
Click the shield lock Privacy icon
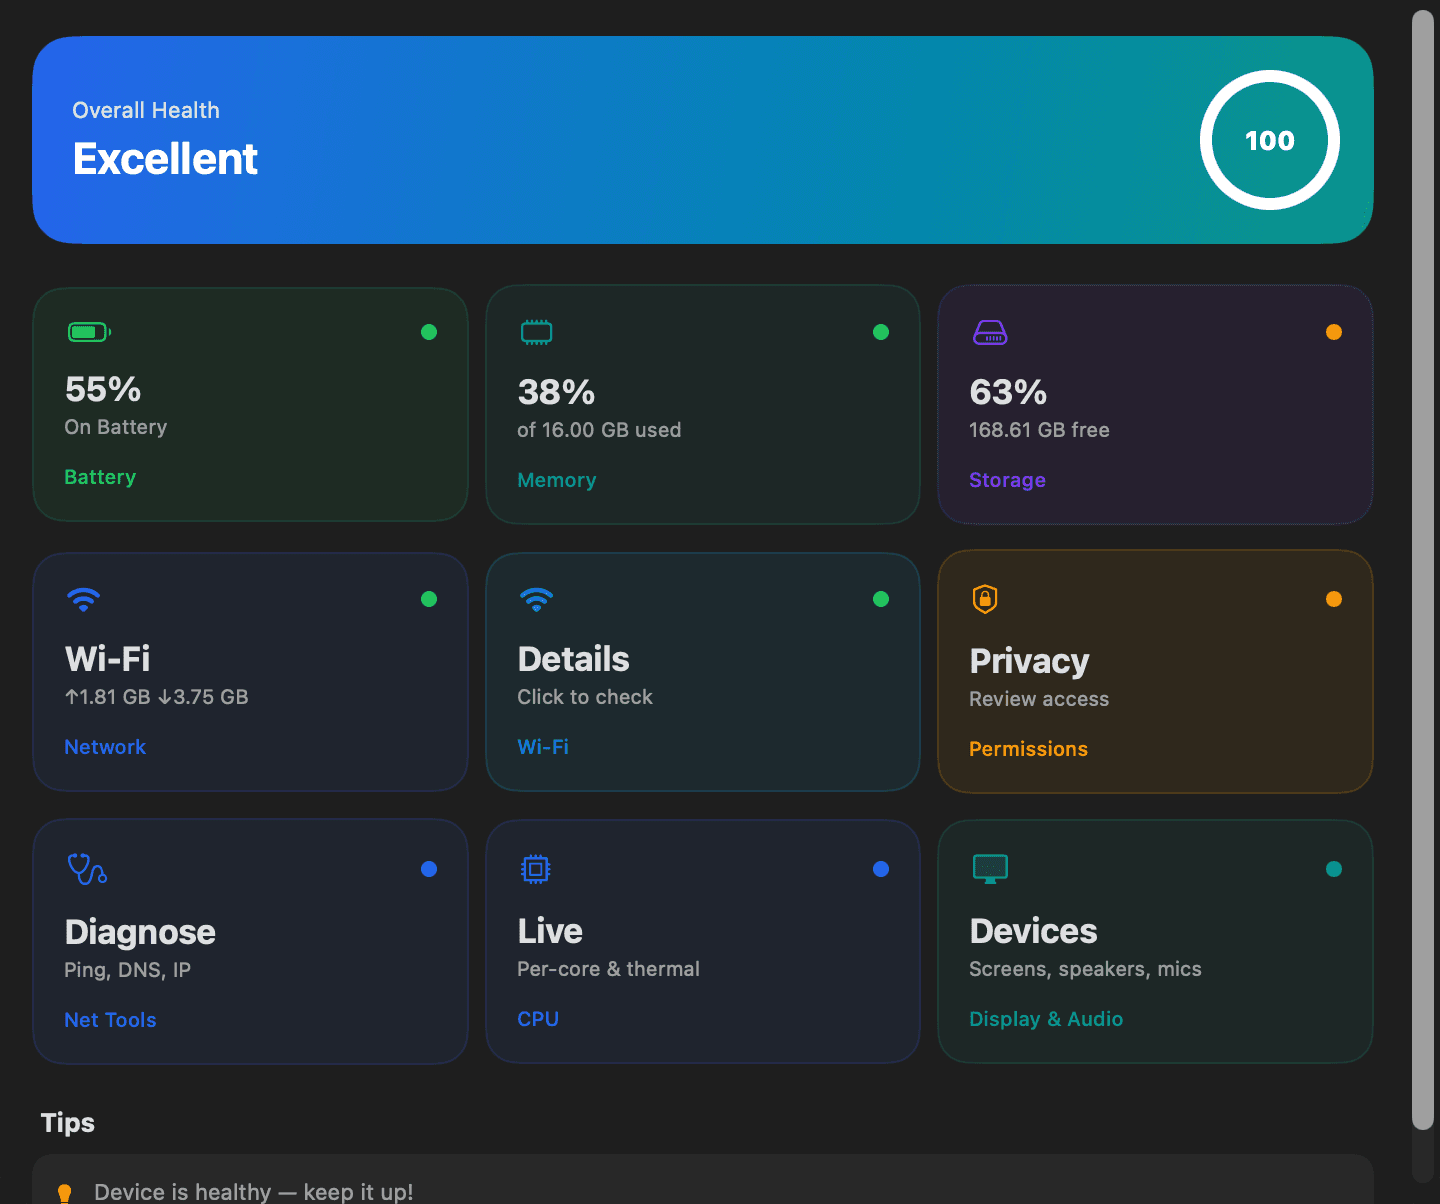pyautogui.click(x=985, y=599)
